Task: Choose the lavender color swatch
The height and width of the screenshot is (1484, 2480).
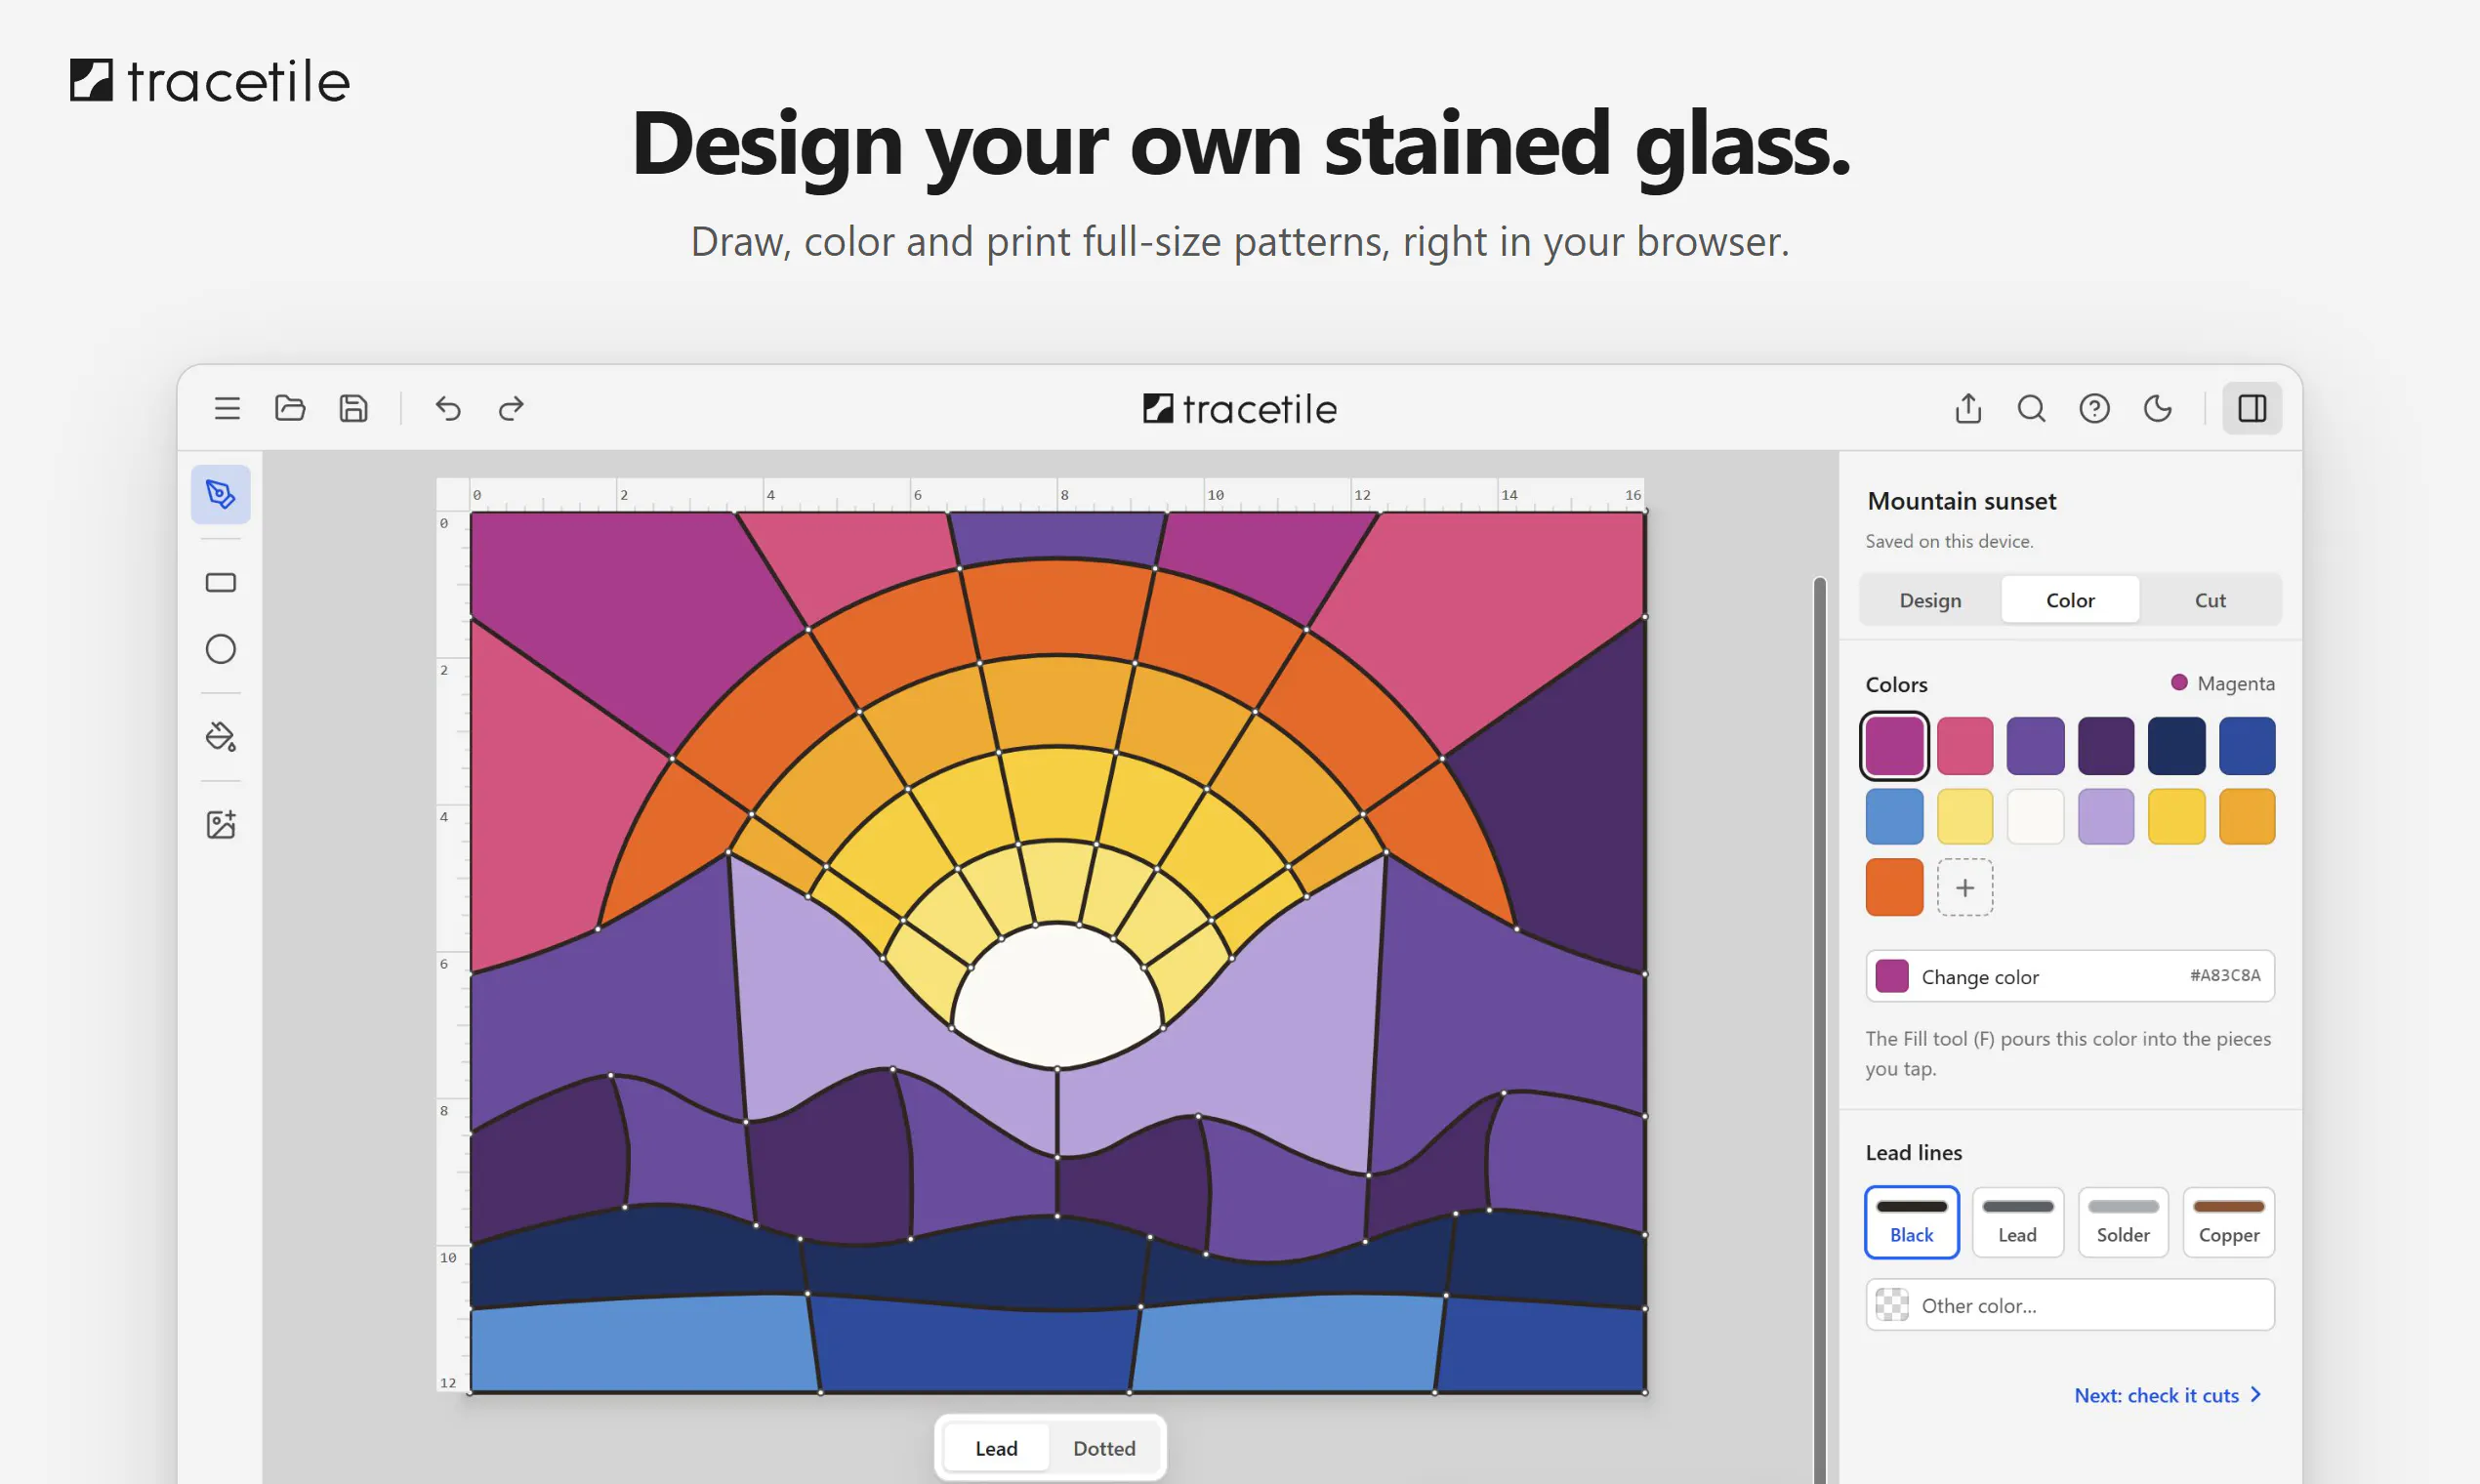Action: click(x=2106, y=816)
